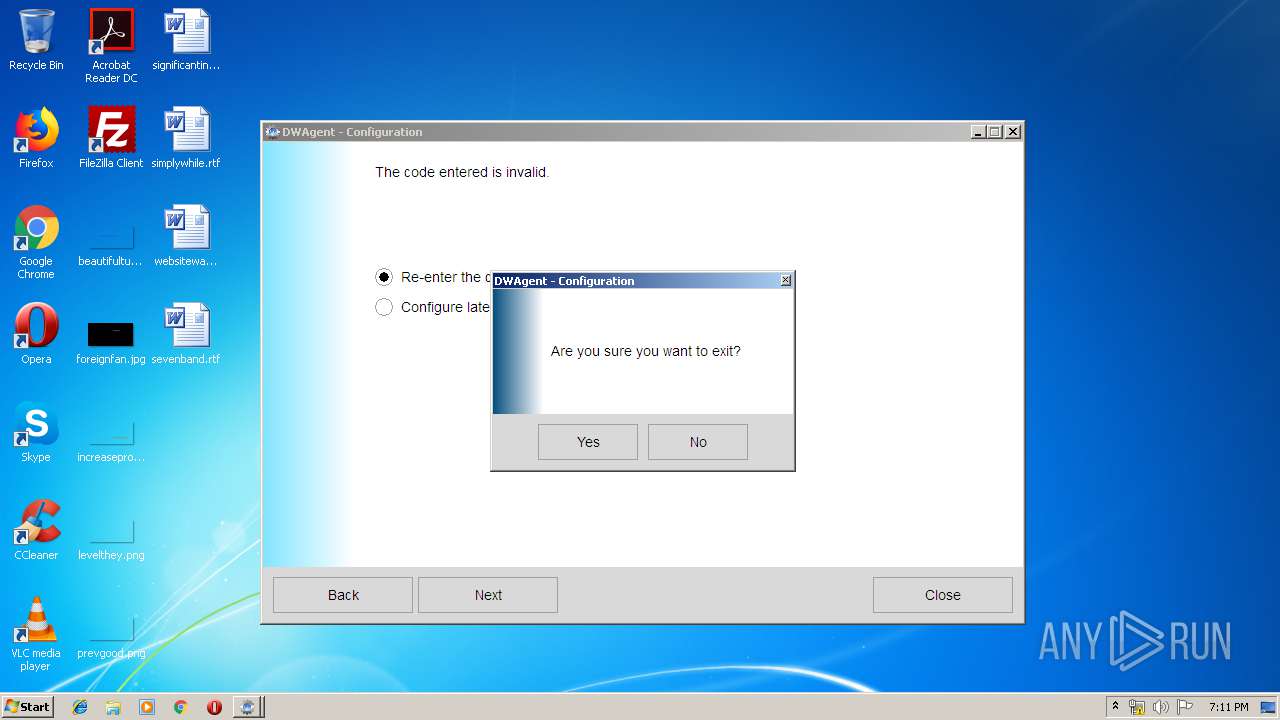
Task: Close the DWAgent main window via title bar
Action: (x=1013, y=132)
